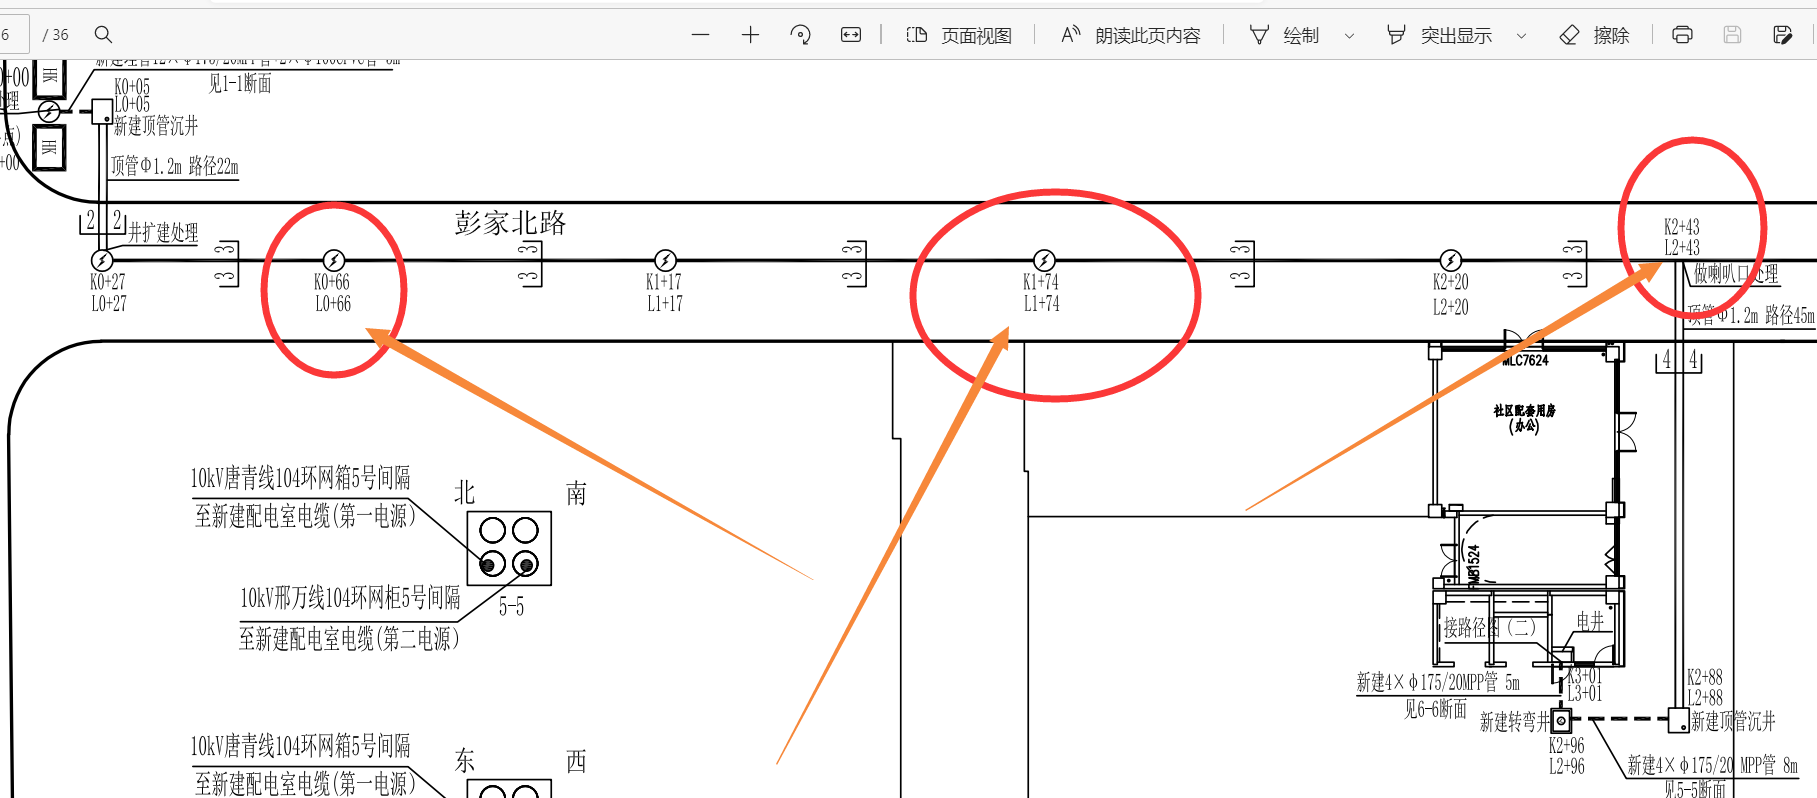Rotate the page with the rotate icon

[x=800, y=35]
